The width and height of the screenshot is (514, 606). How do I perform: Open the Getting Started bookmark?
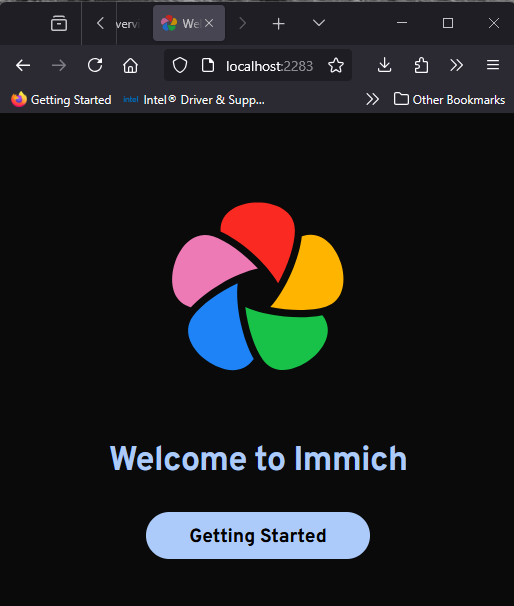61,100
